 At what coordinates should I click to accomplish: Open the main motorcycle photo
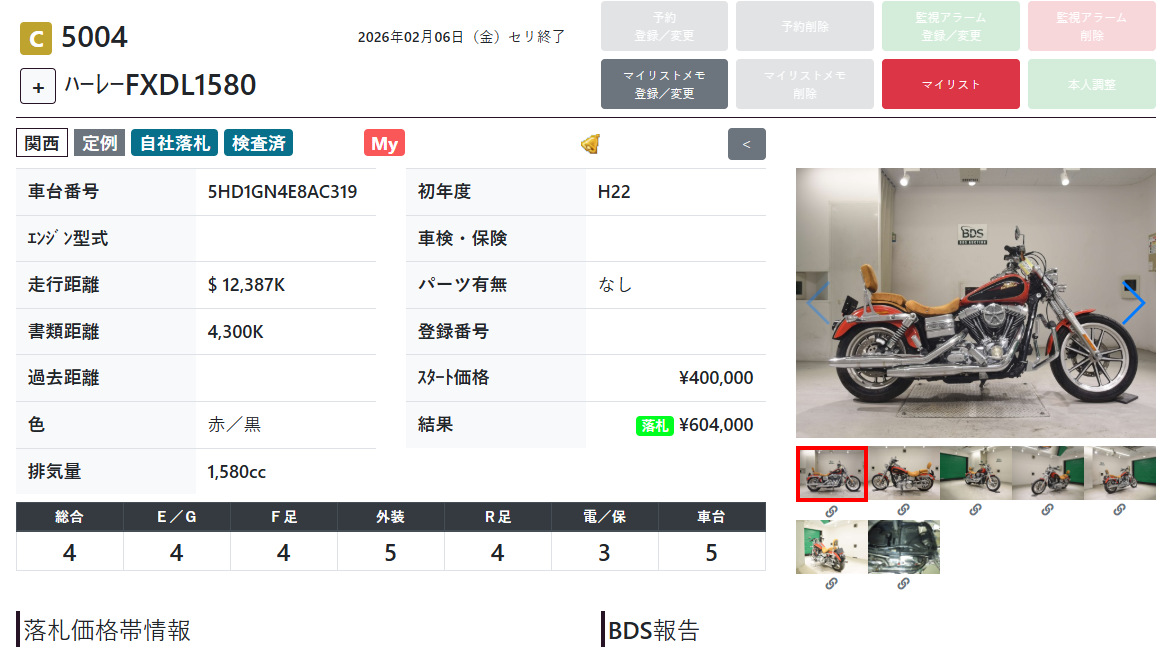click(976, 302)
